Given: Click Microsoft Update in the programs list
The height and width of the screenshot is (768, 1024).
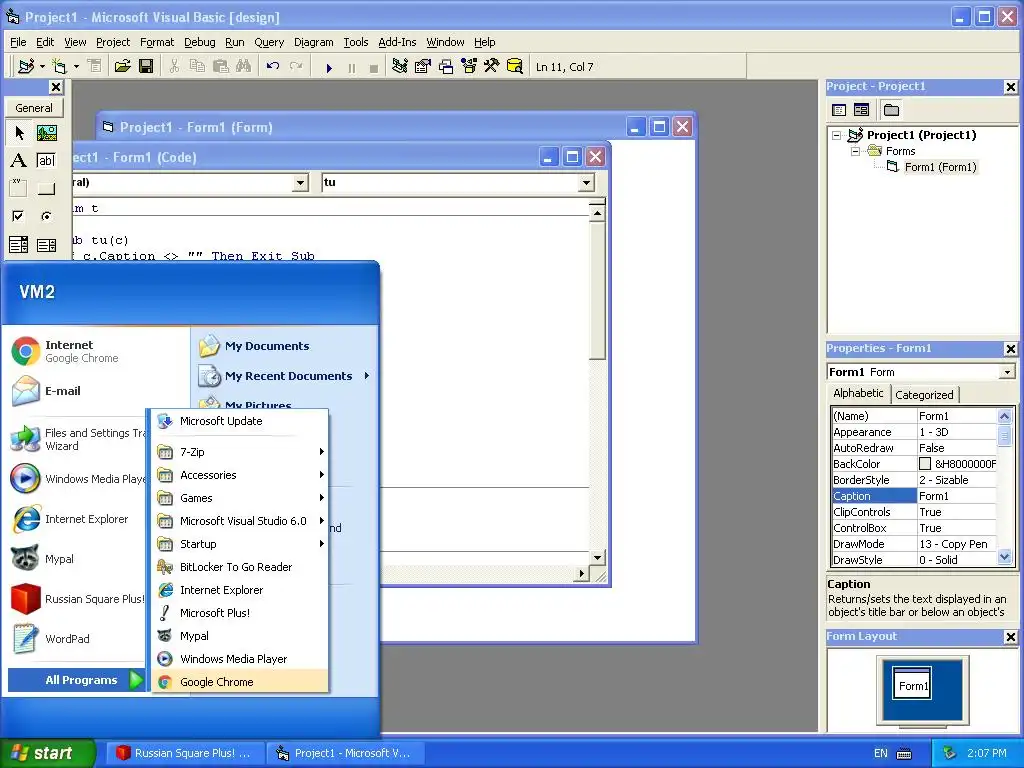Looking at the screenshot, I should tap(240, 421).
